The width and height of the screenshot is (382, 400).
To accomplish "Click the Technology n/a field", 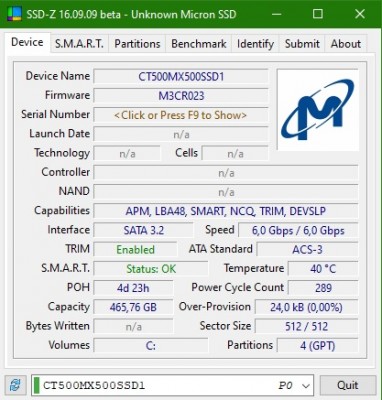I will [127, 154].
